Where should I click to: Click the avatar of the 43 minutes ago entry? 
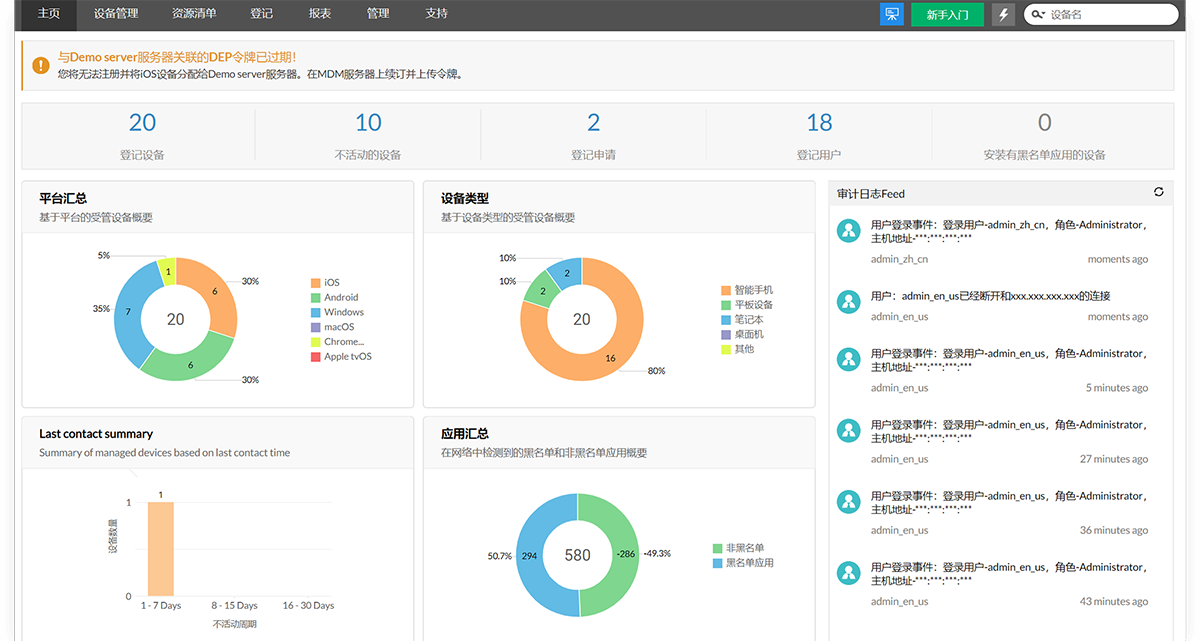tap(849, 573)
